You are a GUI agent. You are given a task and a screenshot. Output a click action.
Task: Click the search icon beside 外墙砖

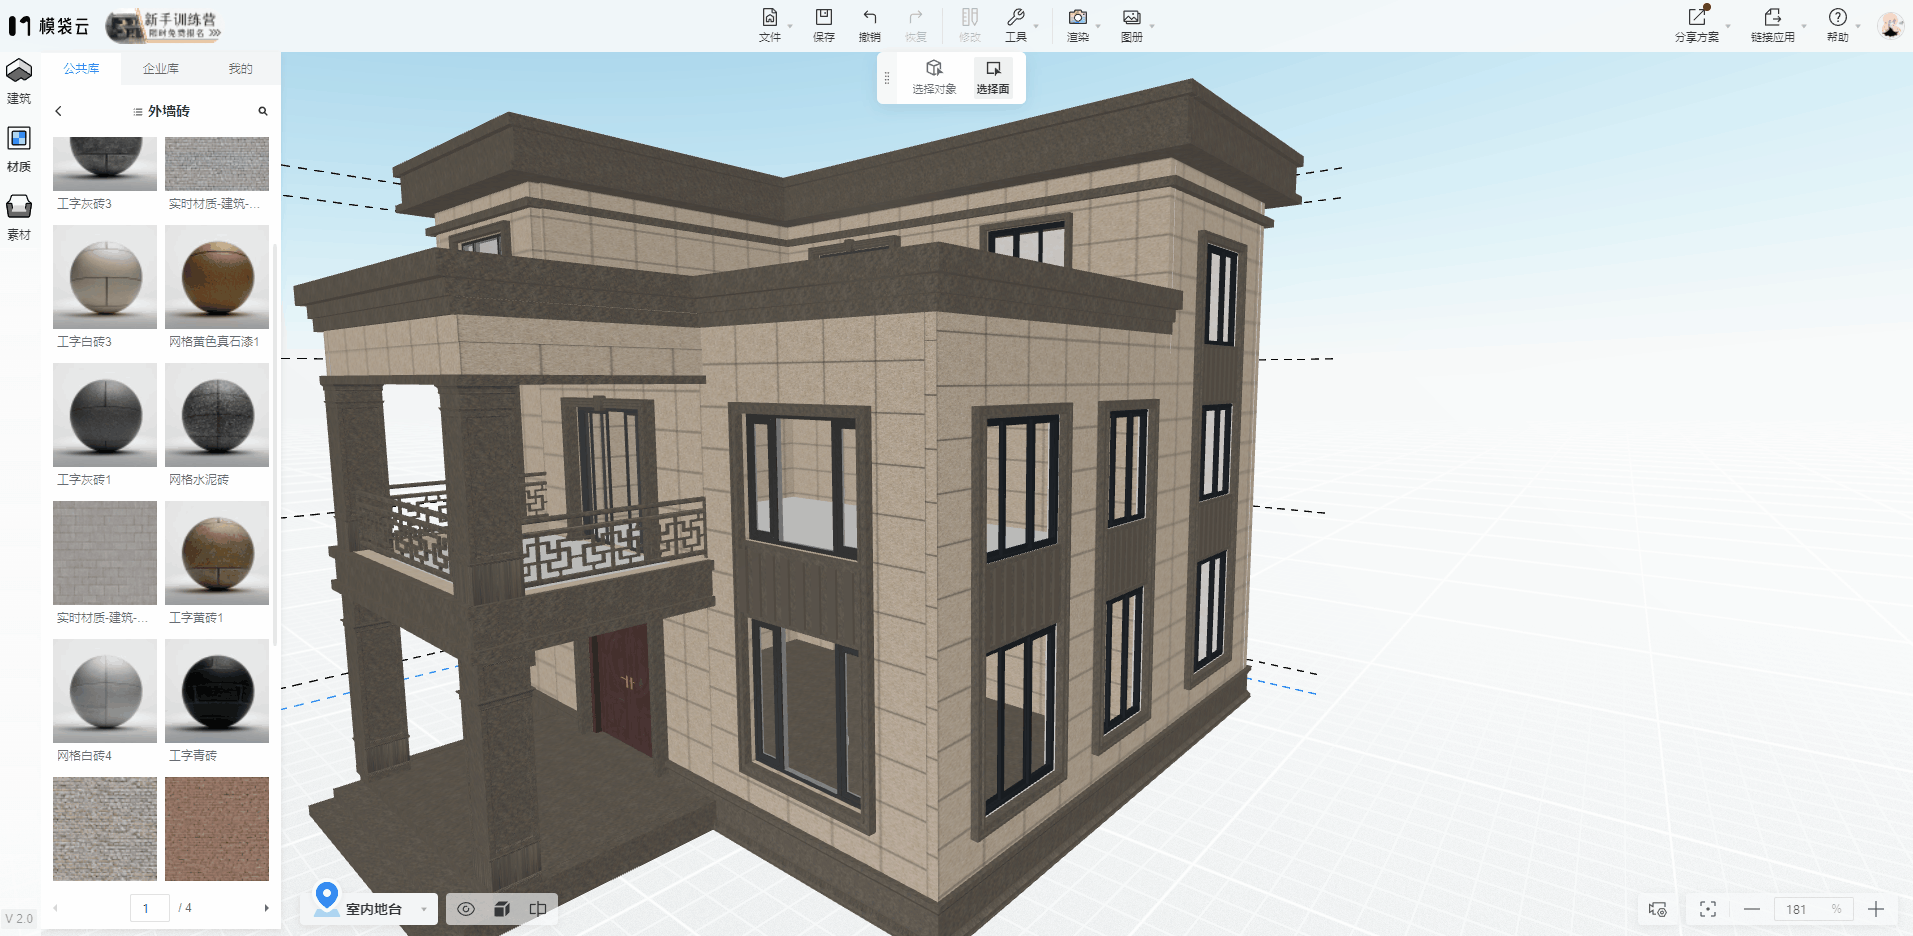[263, 111]
